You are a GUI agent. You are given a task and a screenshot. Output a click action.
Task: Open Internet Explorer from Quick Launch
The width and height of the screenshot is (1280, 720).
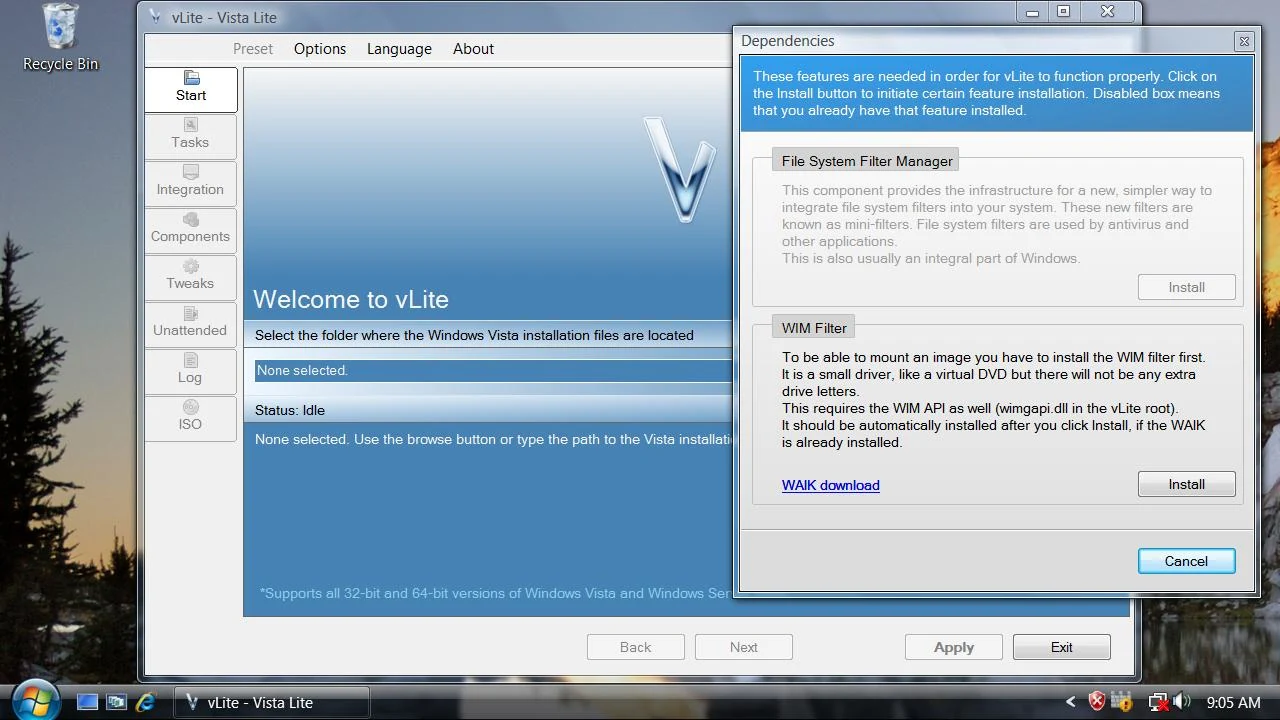(146, 702)
